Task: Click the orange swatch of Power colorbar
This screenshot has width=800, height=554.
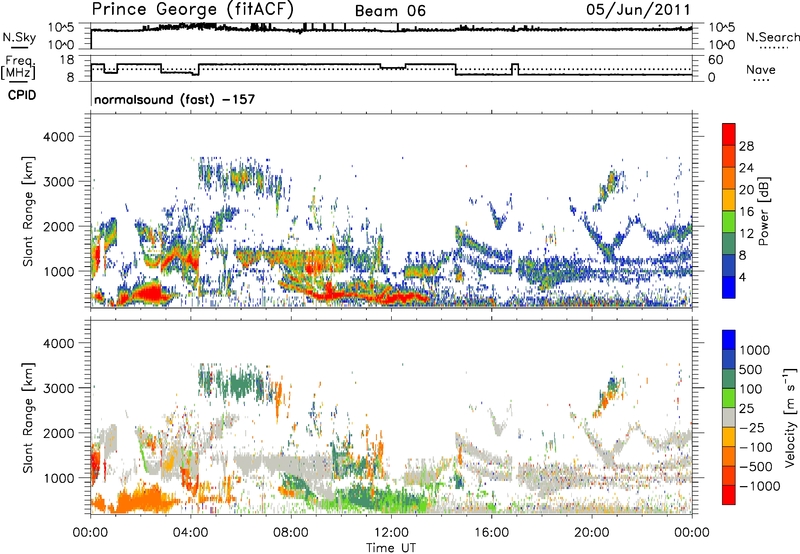Action: 729,177
